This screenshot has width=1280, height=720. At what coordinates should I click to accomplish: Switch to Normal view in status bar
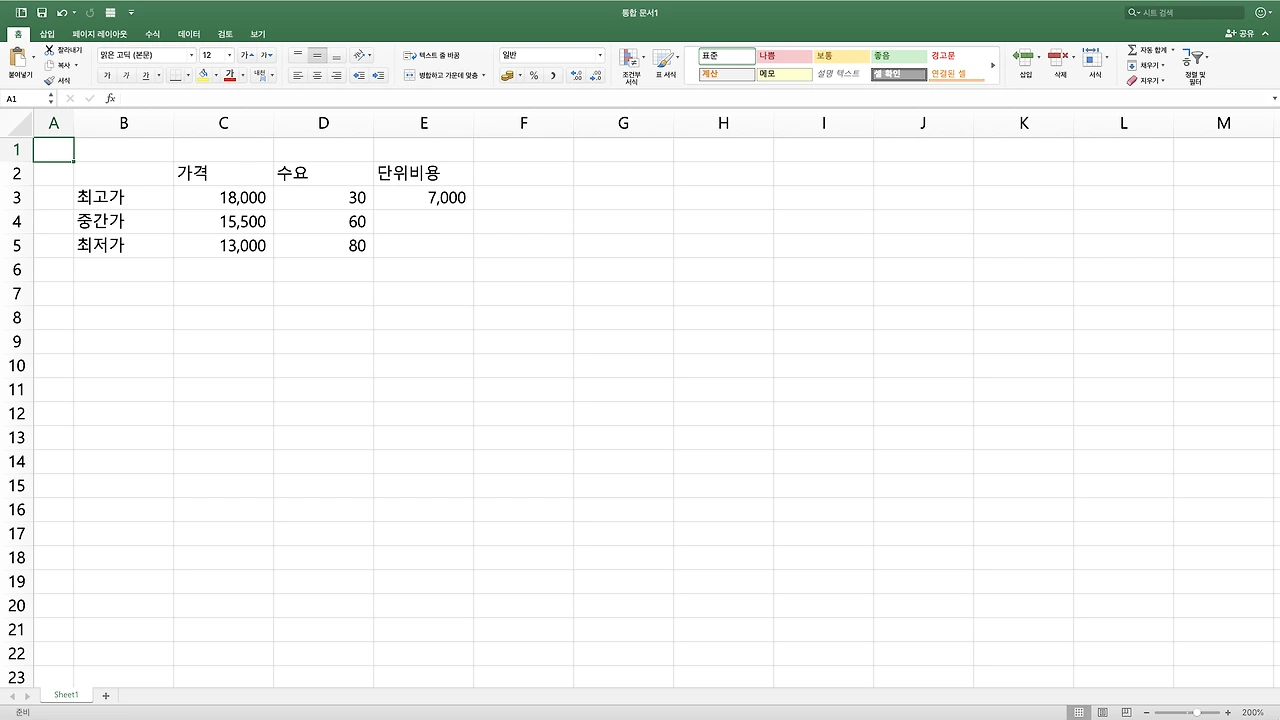point(1079,712)
